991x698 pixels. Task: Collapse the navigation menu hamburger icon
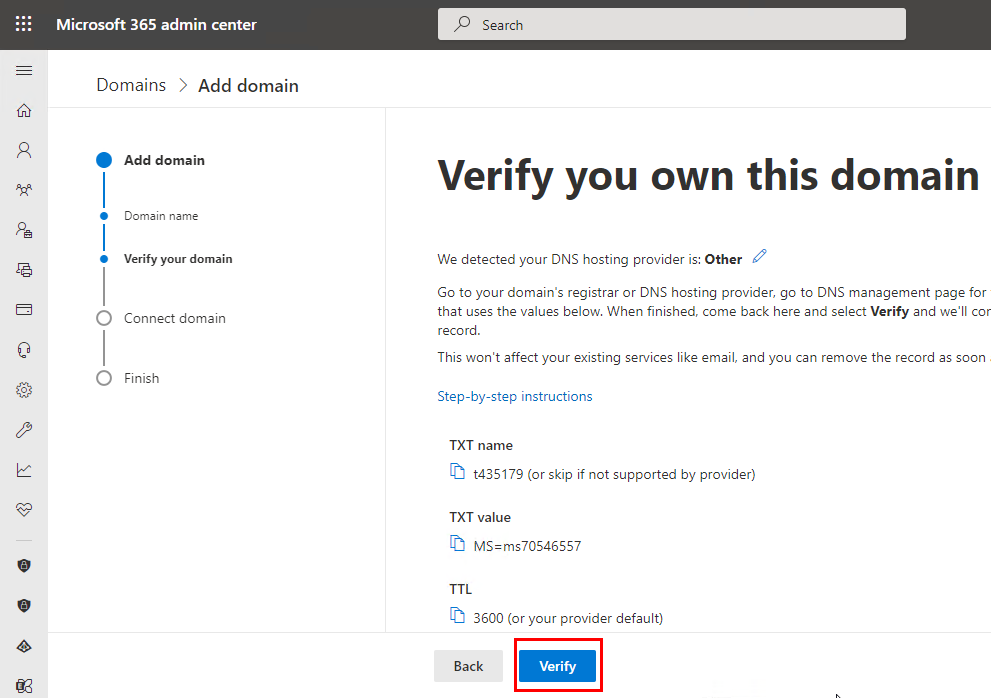pyautogui.click(x=24, y=70)
